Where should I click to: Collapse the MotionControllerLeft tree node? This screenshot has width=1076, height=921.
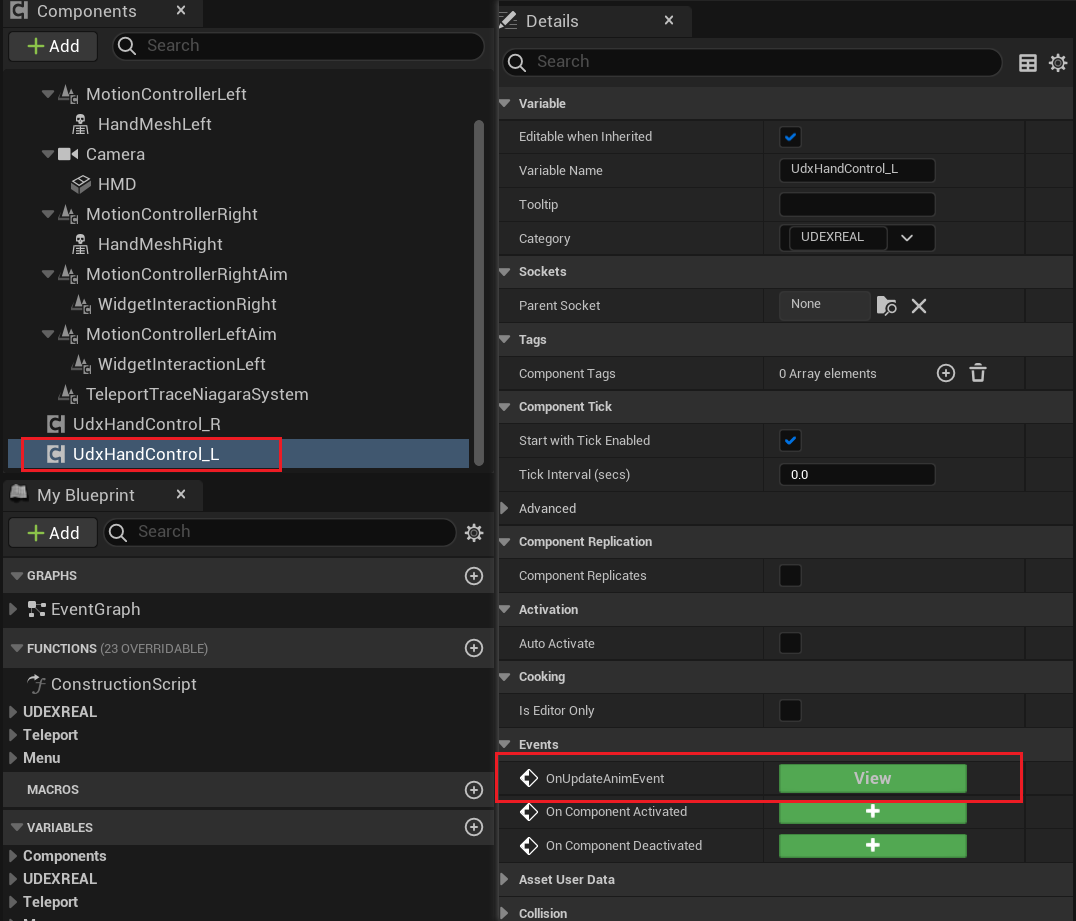click(48, 94)
